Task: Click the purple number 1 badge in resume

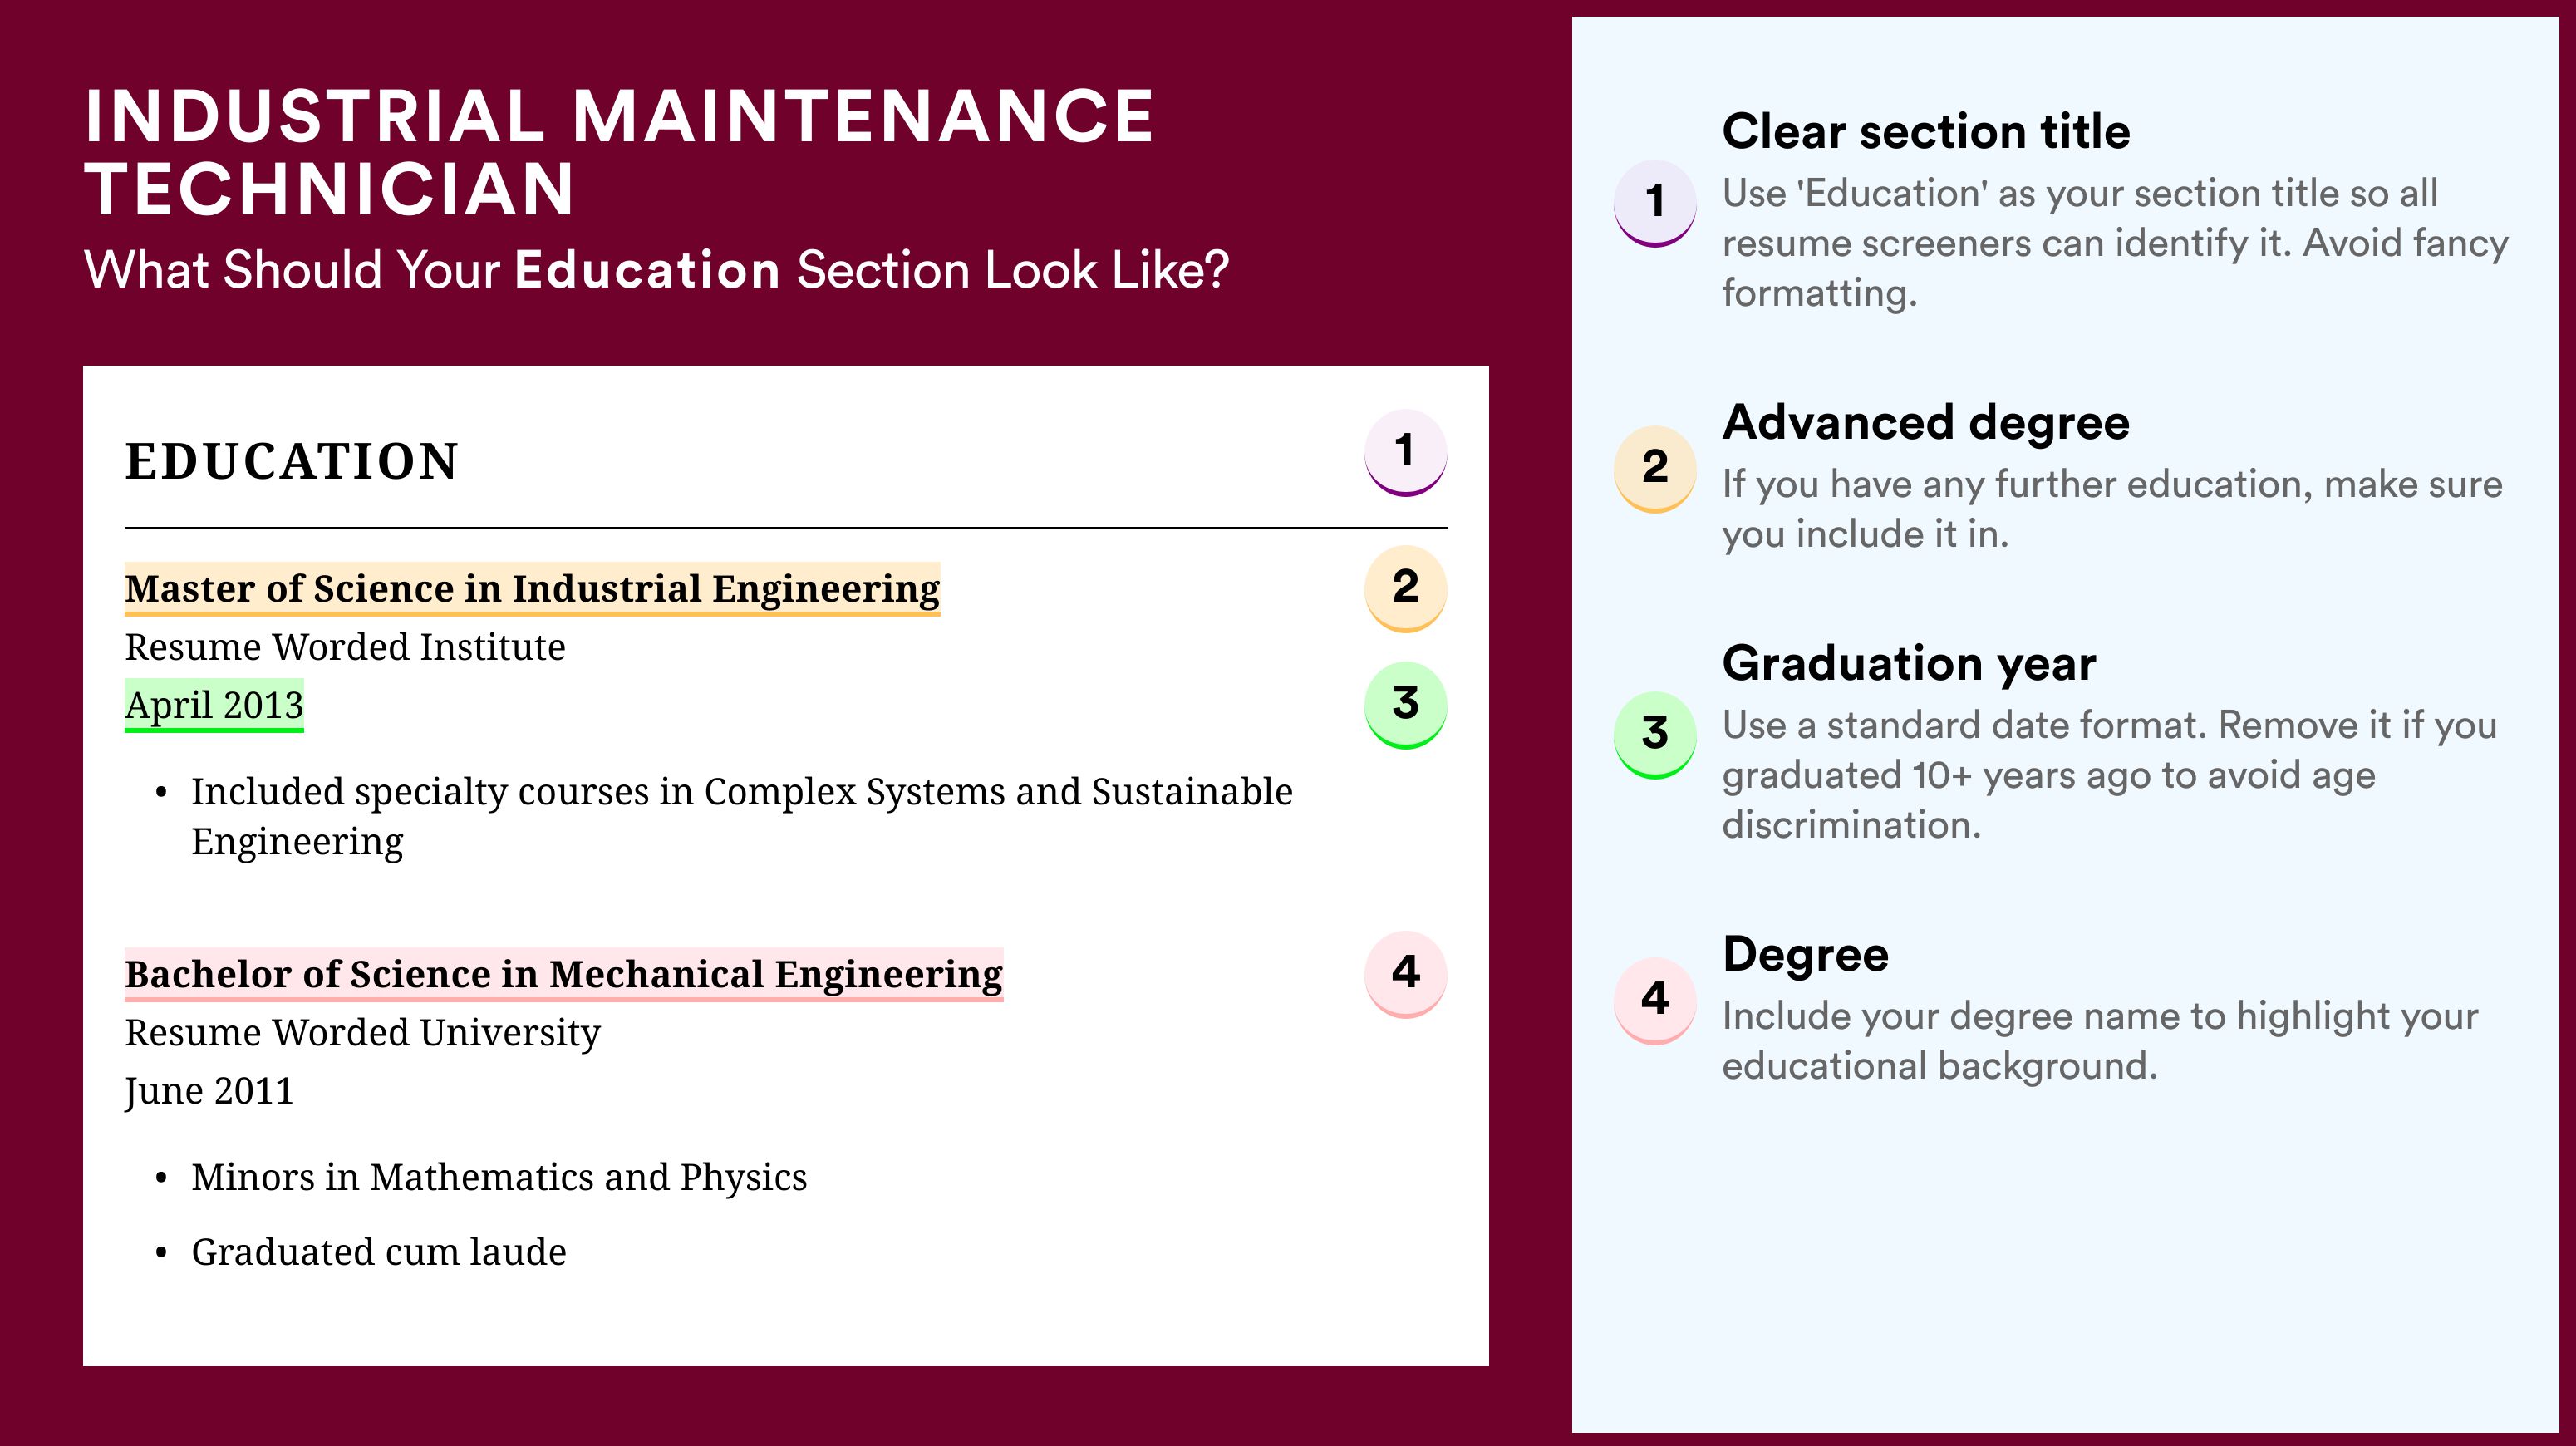Action: click(x=1405, y=452)
